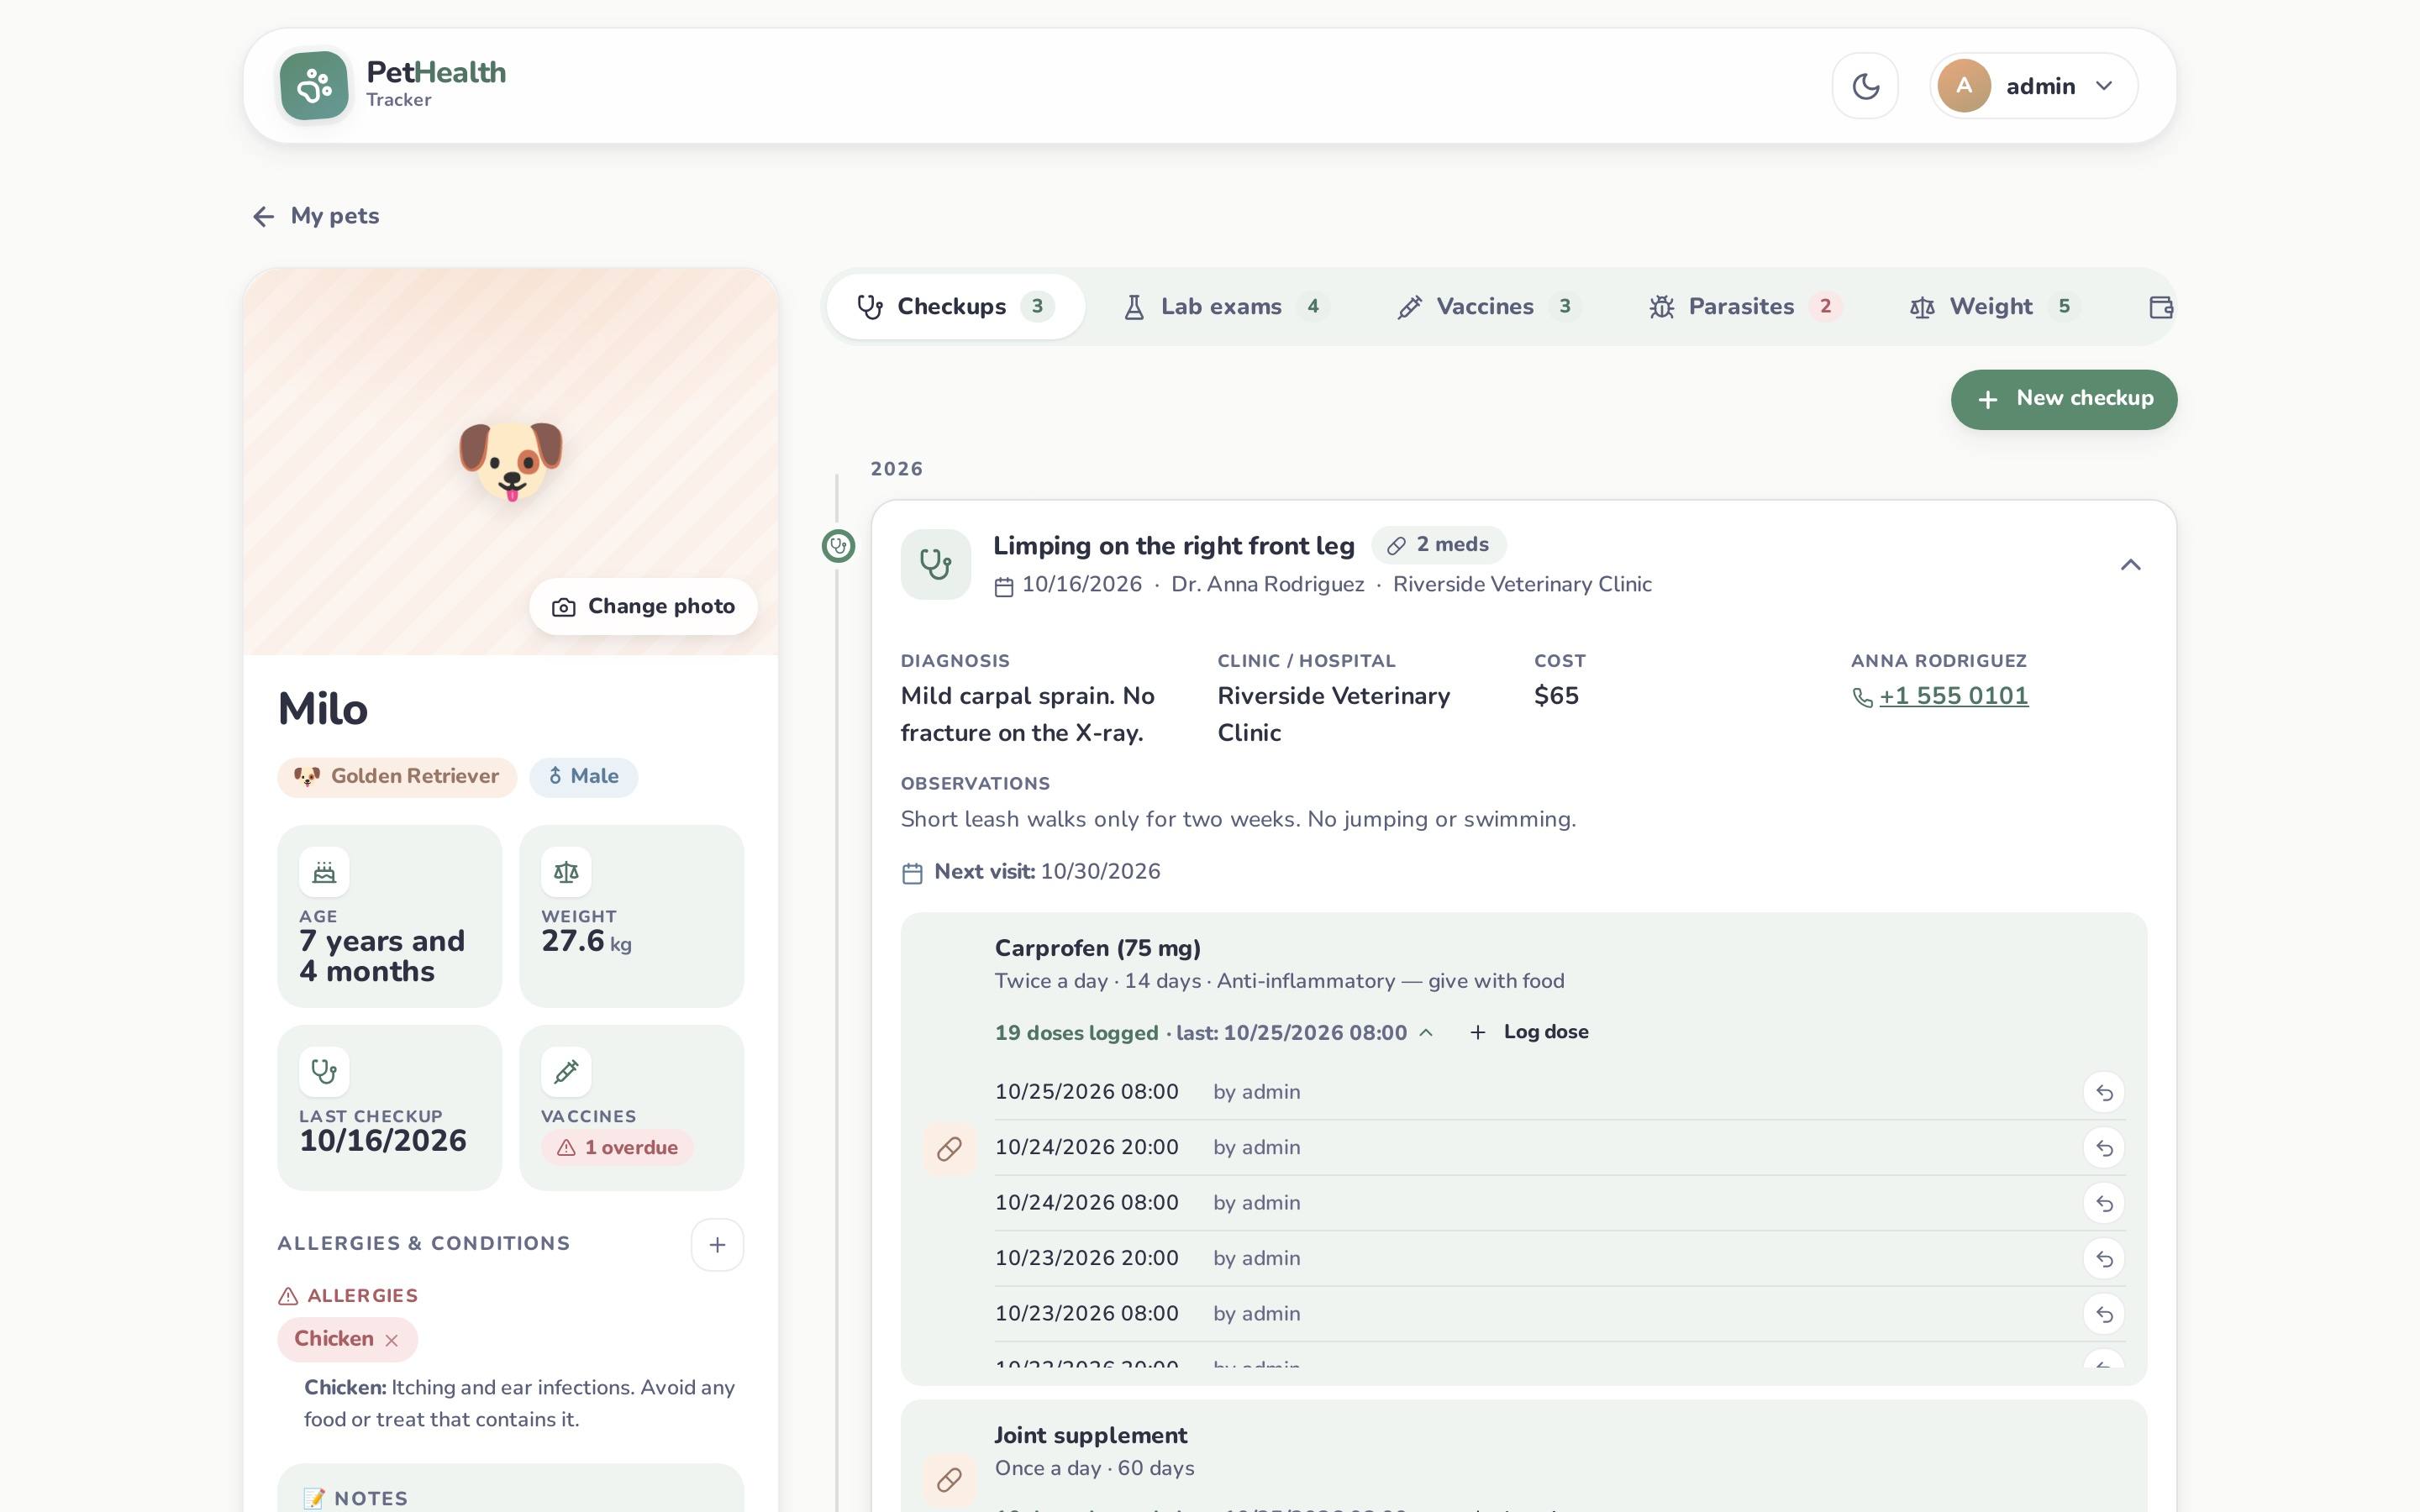The image size is (2420, 1512).
Task: Undo the dose logged 10/24/2026 20:00
Action: click(2104, 1148)
